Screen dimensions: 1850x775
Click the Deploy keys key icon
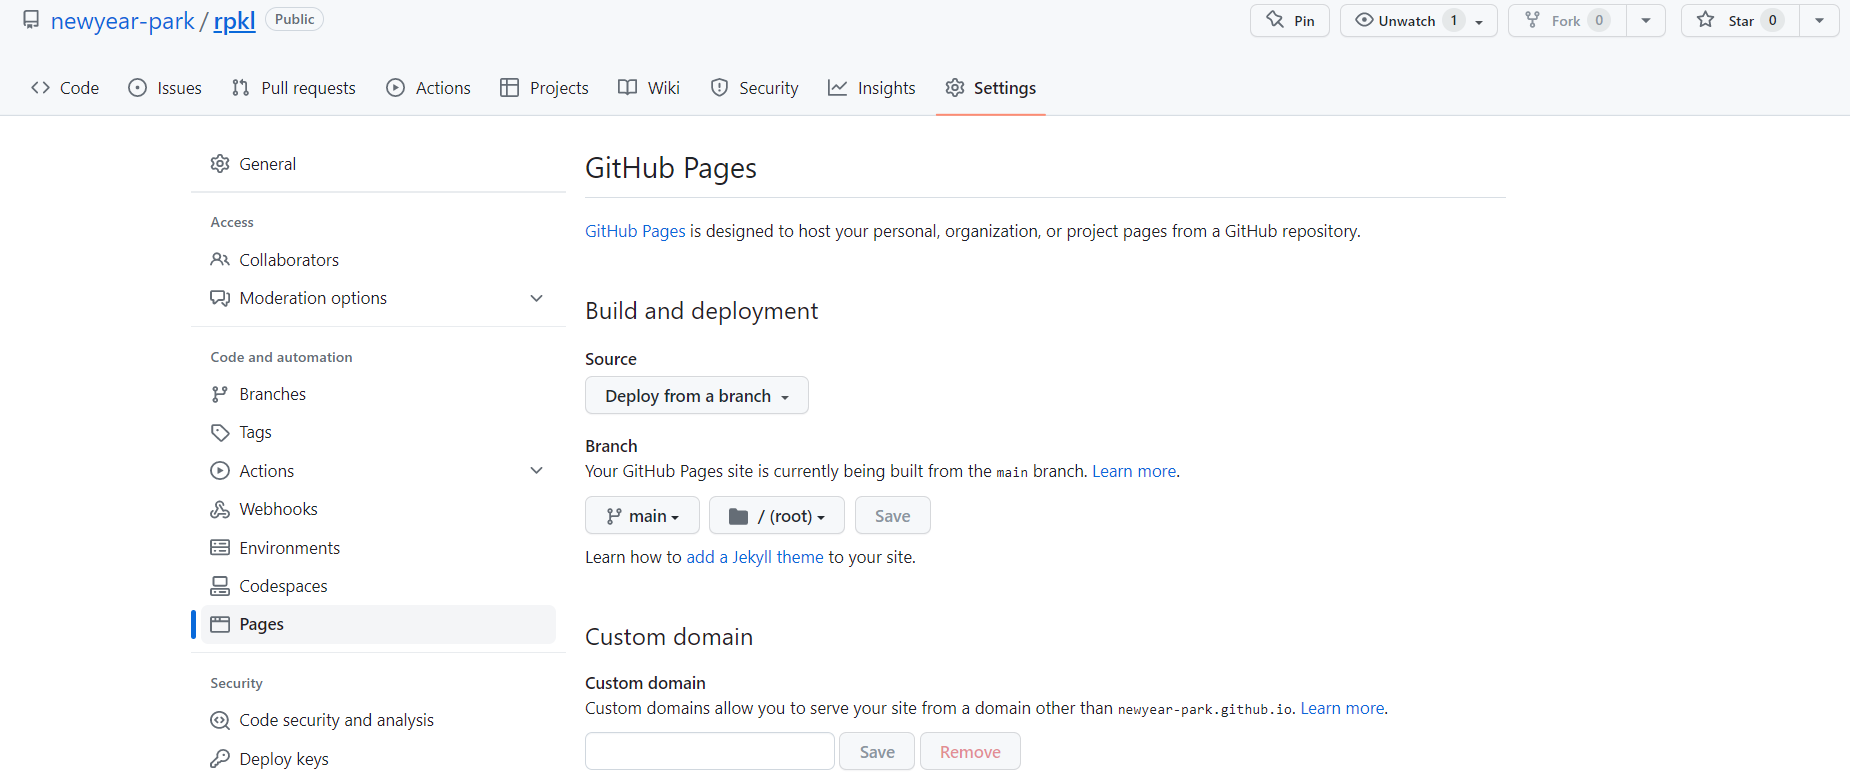point(220,759)
